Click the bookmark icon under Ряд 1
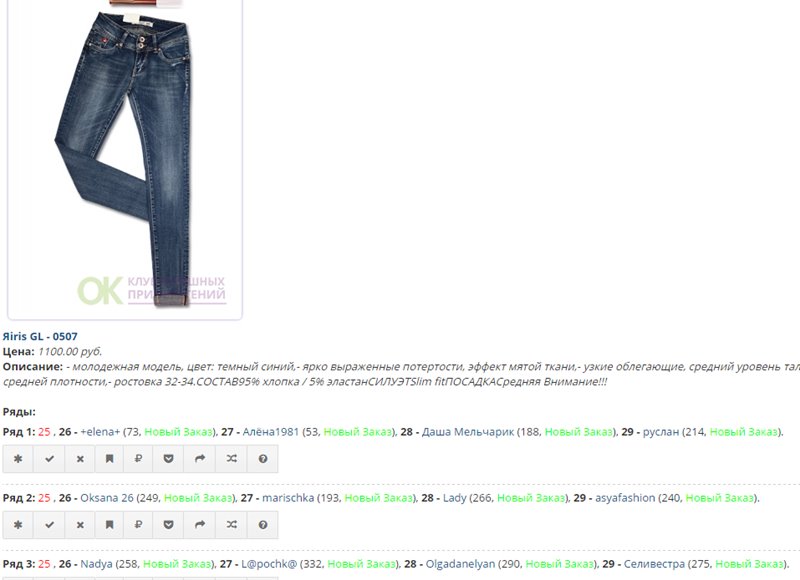This screenshot has width=800, height=580. [110, 459]
